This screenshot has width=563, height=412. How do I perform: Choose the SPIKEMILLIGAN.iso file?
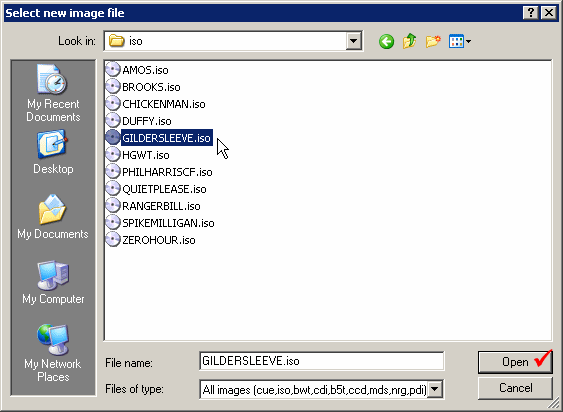160,223
